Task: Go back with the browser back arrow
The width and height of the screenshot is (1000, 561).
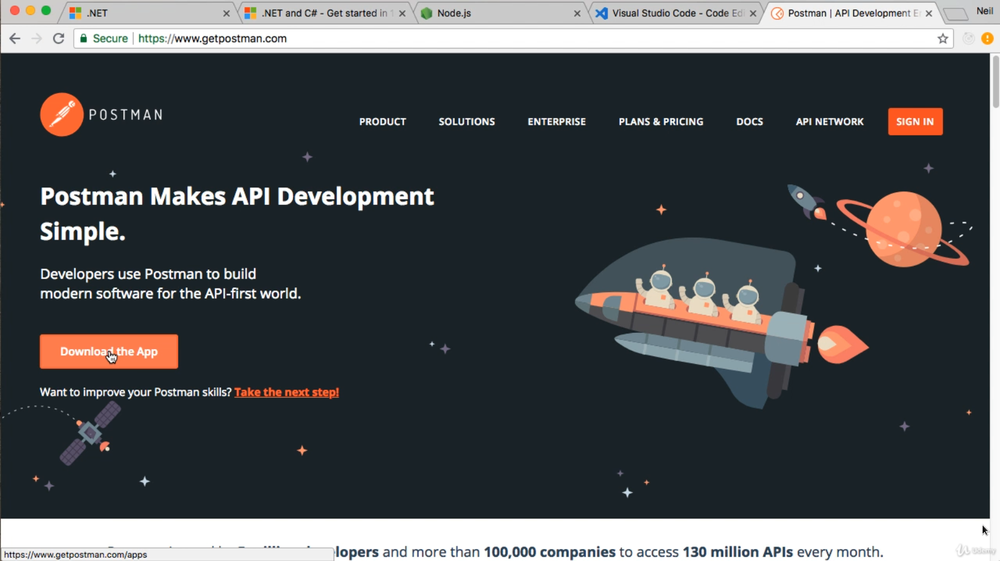Action: coord(15,38)
